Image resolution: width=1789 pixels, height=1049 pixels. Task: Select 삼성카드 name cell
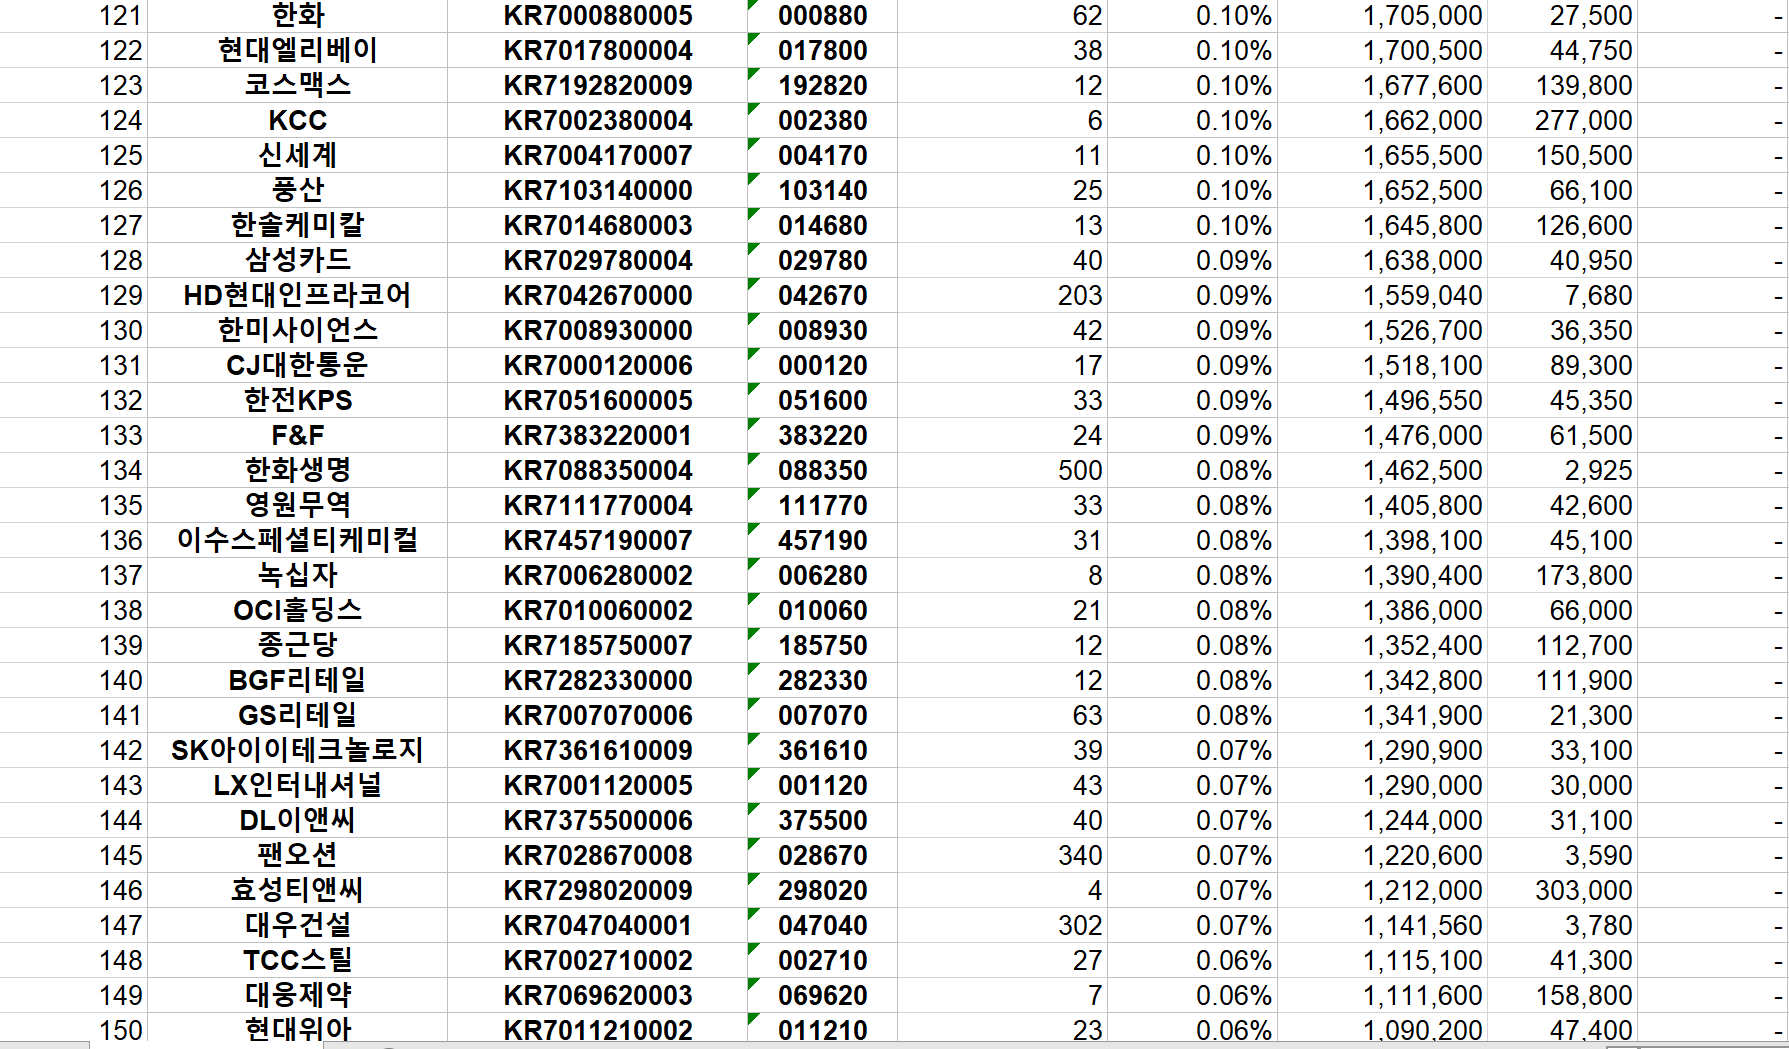tap(298, 261)
